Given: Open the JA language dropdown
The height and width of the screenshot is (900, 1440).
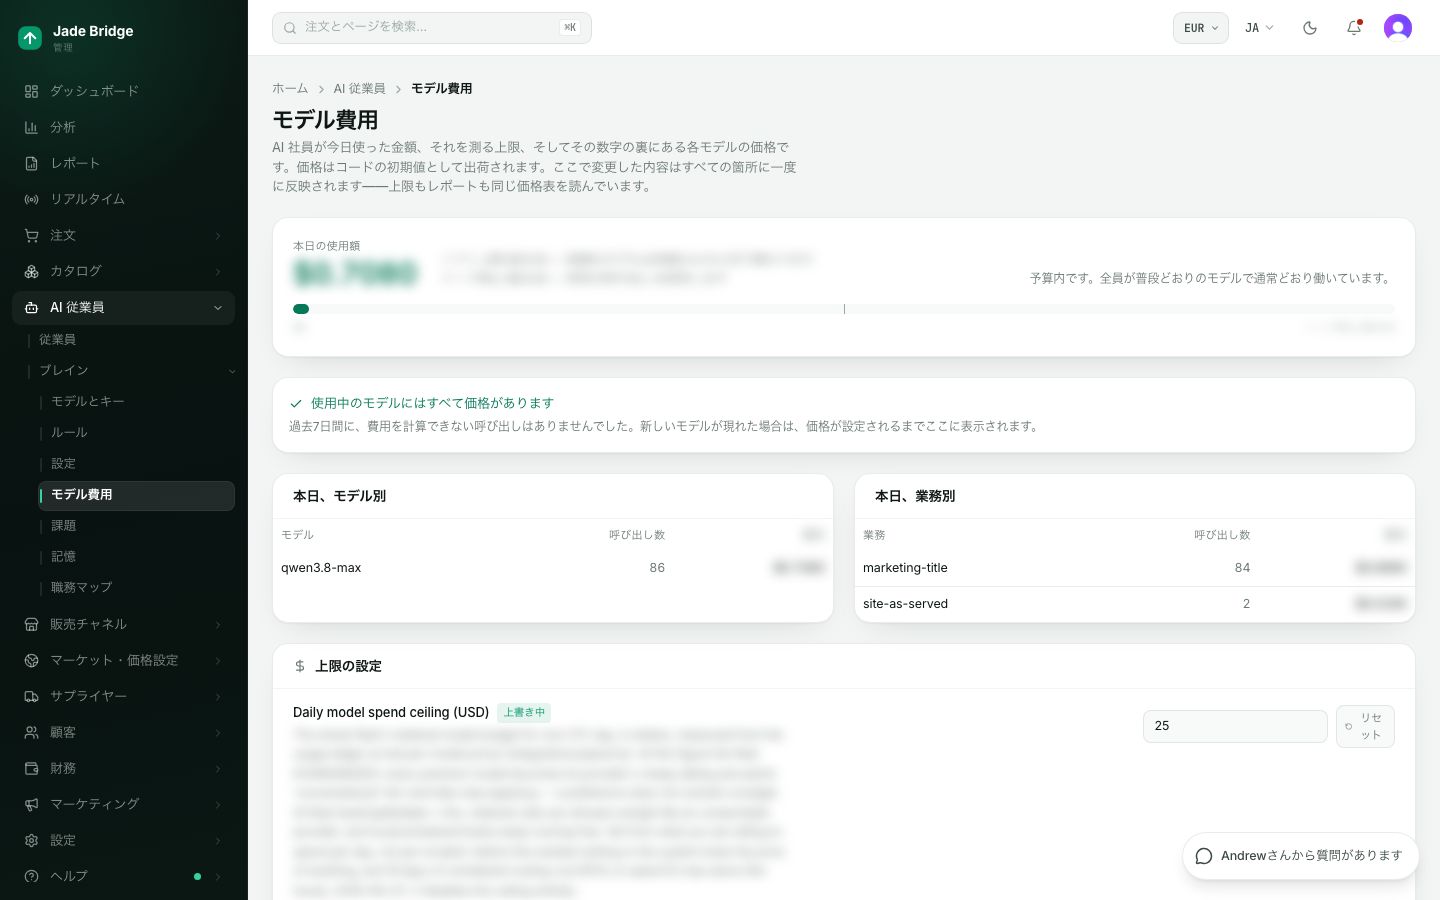Looking at the screenshot, I should point(1259,28).
